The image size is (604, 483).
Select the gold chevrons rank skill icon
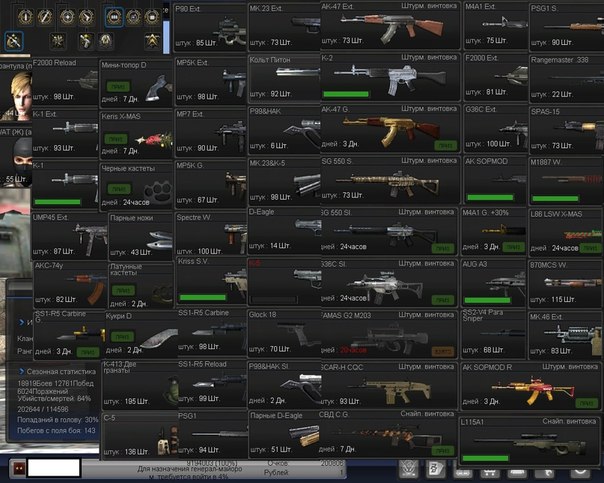click(153, 41)
